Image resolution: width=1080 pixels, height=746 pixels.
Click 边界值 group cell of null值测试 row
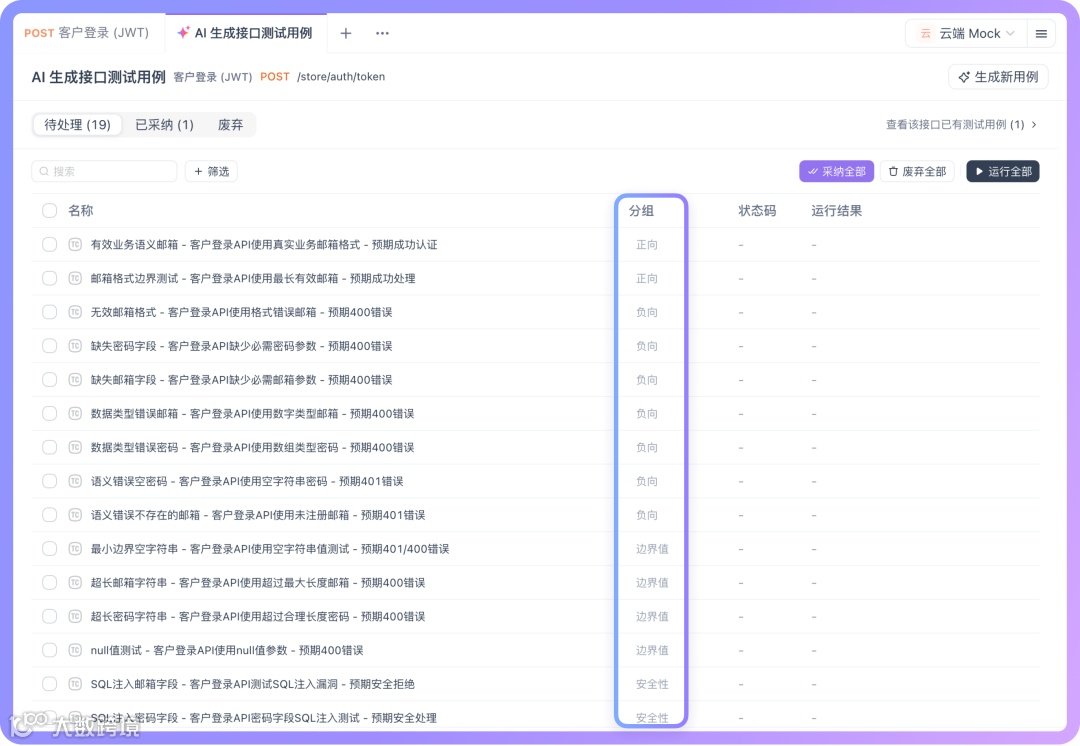pyautogui.click(x=652, y=650)
